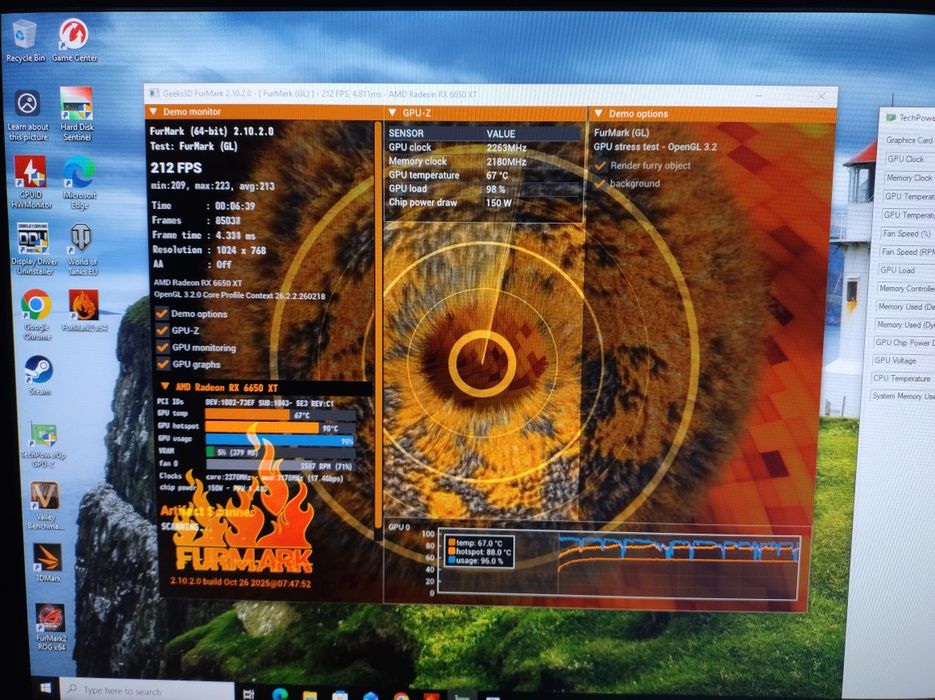
Task: Click the GPU 0 monitoring graph
Action: (618, 563)
